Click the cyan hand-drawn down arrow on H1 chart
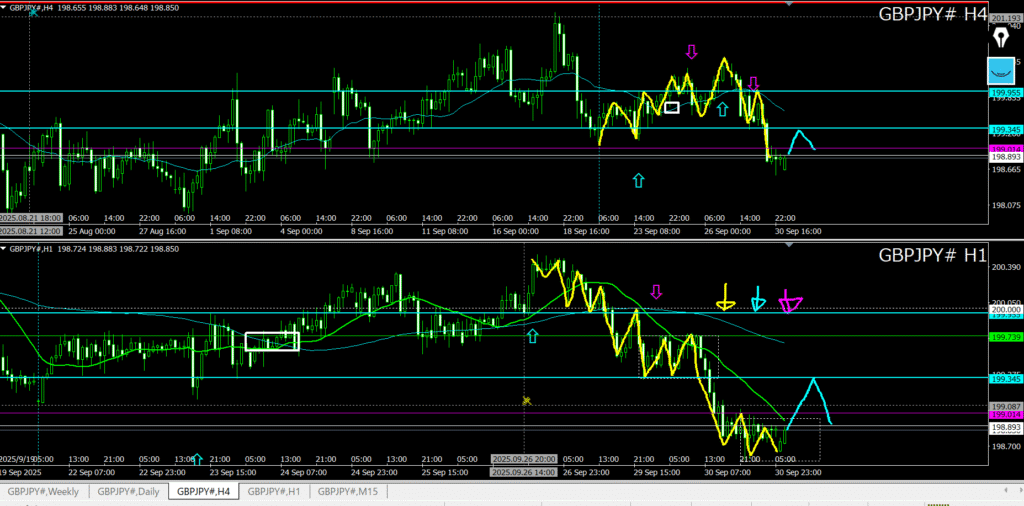Viewport: 1024px width, 506px height. [x=758, y=298]
